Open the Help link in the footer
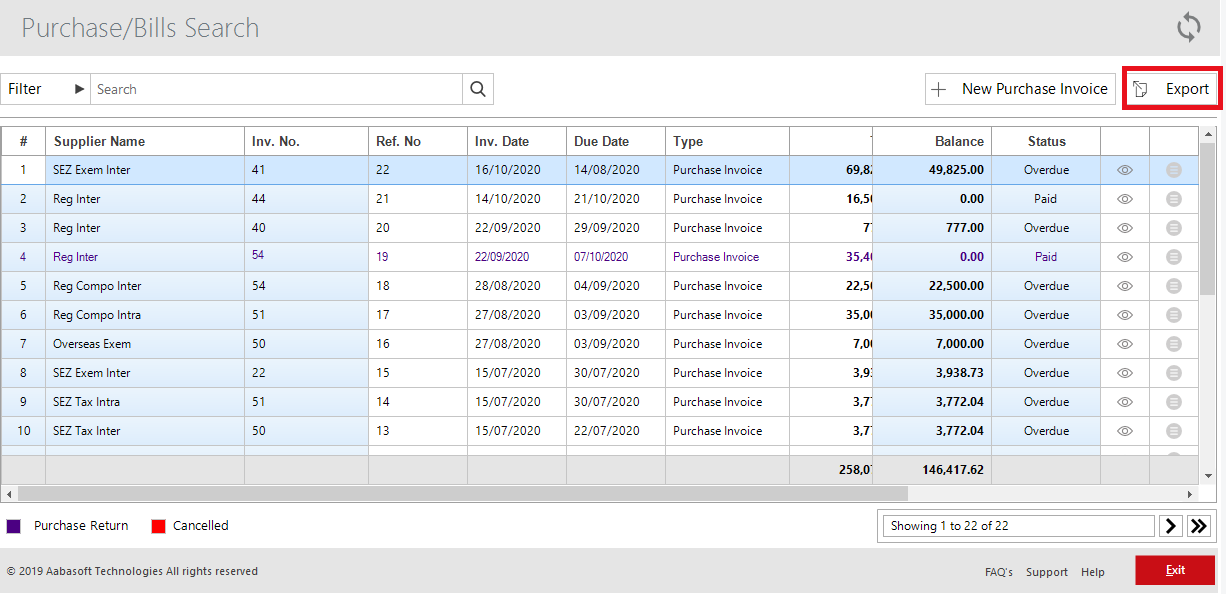 click(x=1092, y=571)
